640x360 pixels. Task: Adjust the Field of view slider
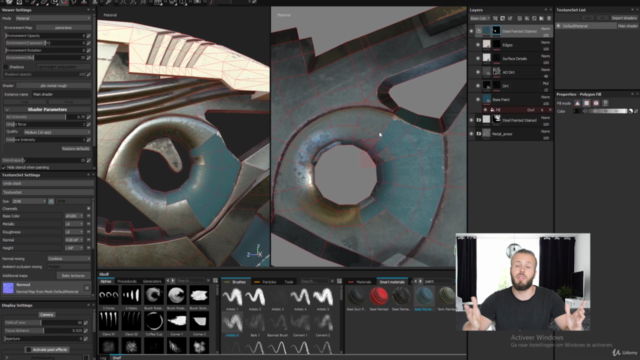[x=44, y=322]
